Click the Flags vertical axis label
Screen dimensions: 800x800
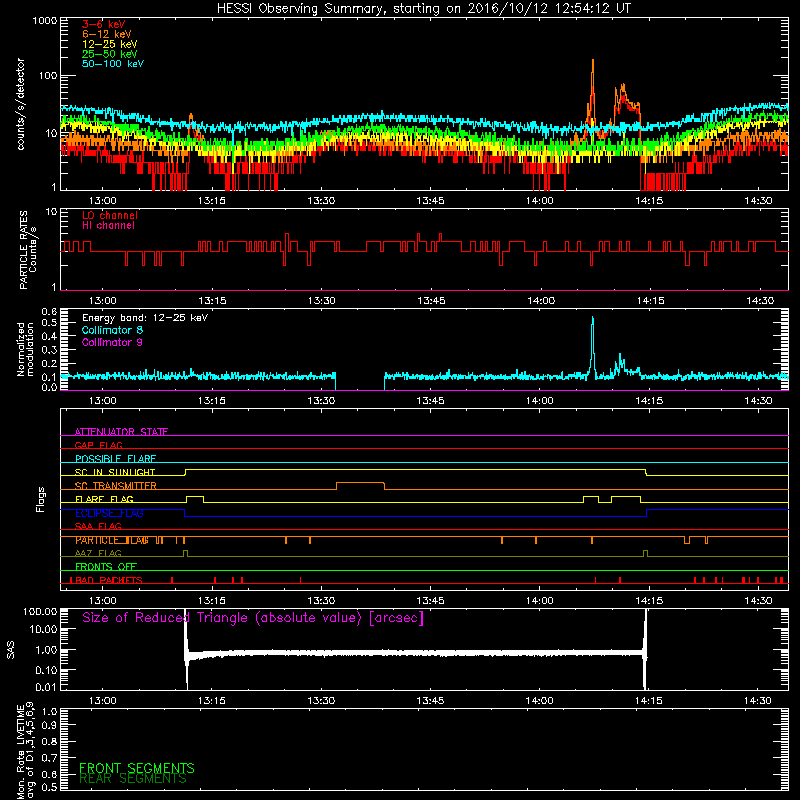click(41, 499)
